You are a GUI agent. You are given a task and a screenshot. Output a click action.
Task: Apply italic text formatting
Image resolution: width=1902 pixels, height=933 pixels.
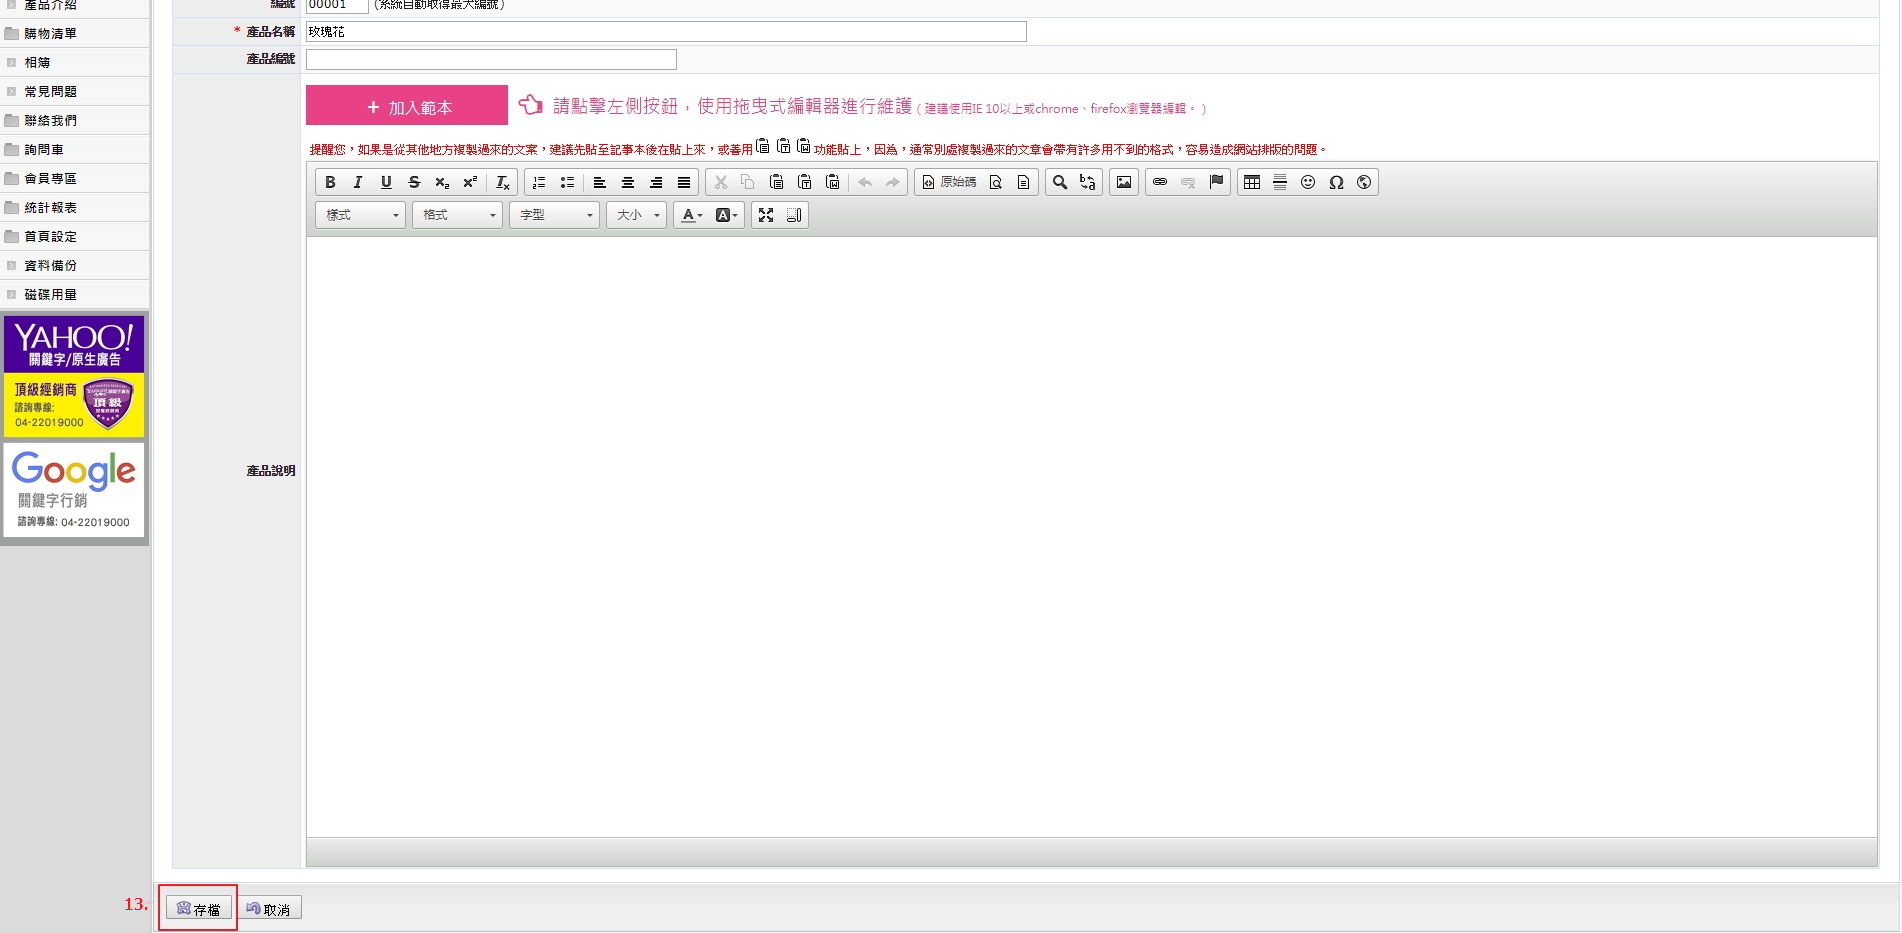tap(358, 182)
